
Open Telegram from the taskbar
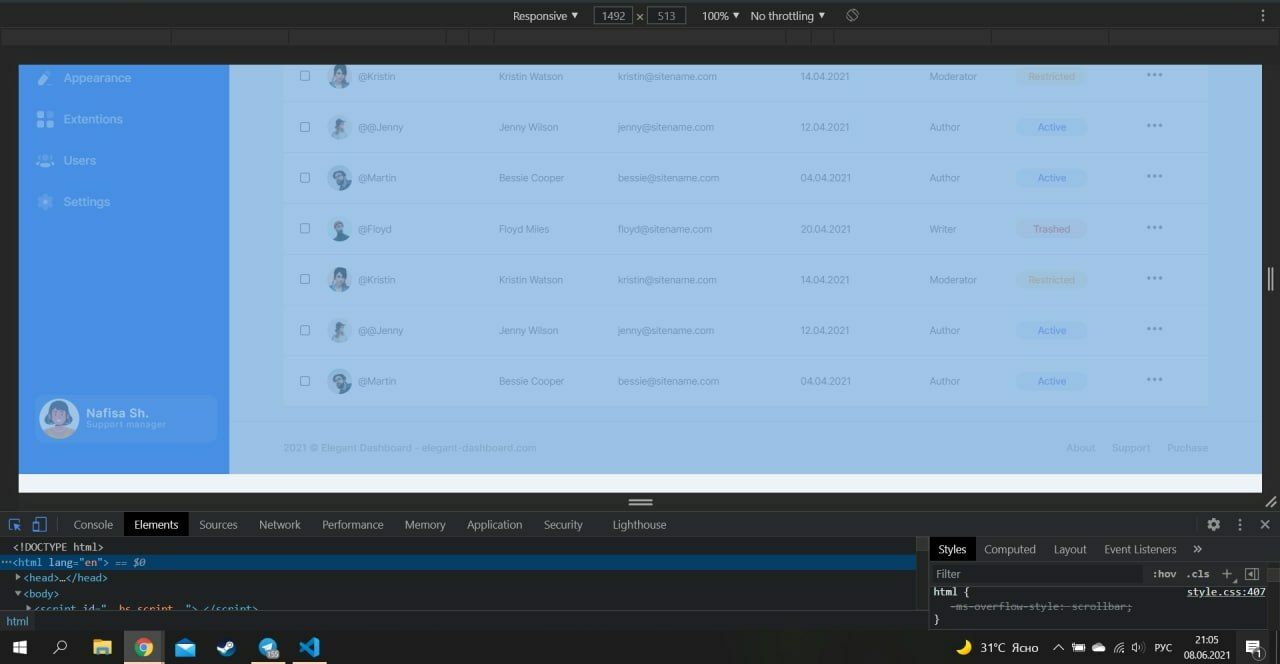[268, 647]
